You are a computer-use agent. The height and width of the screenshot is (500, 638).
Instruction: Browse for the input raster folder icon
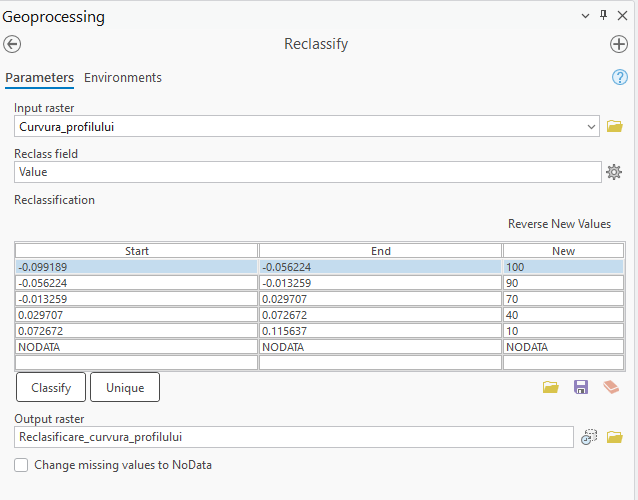615,127
